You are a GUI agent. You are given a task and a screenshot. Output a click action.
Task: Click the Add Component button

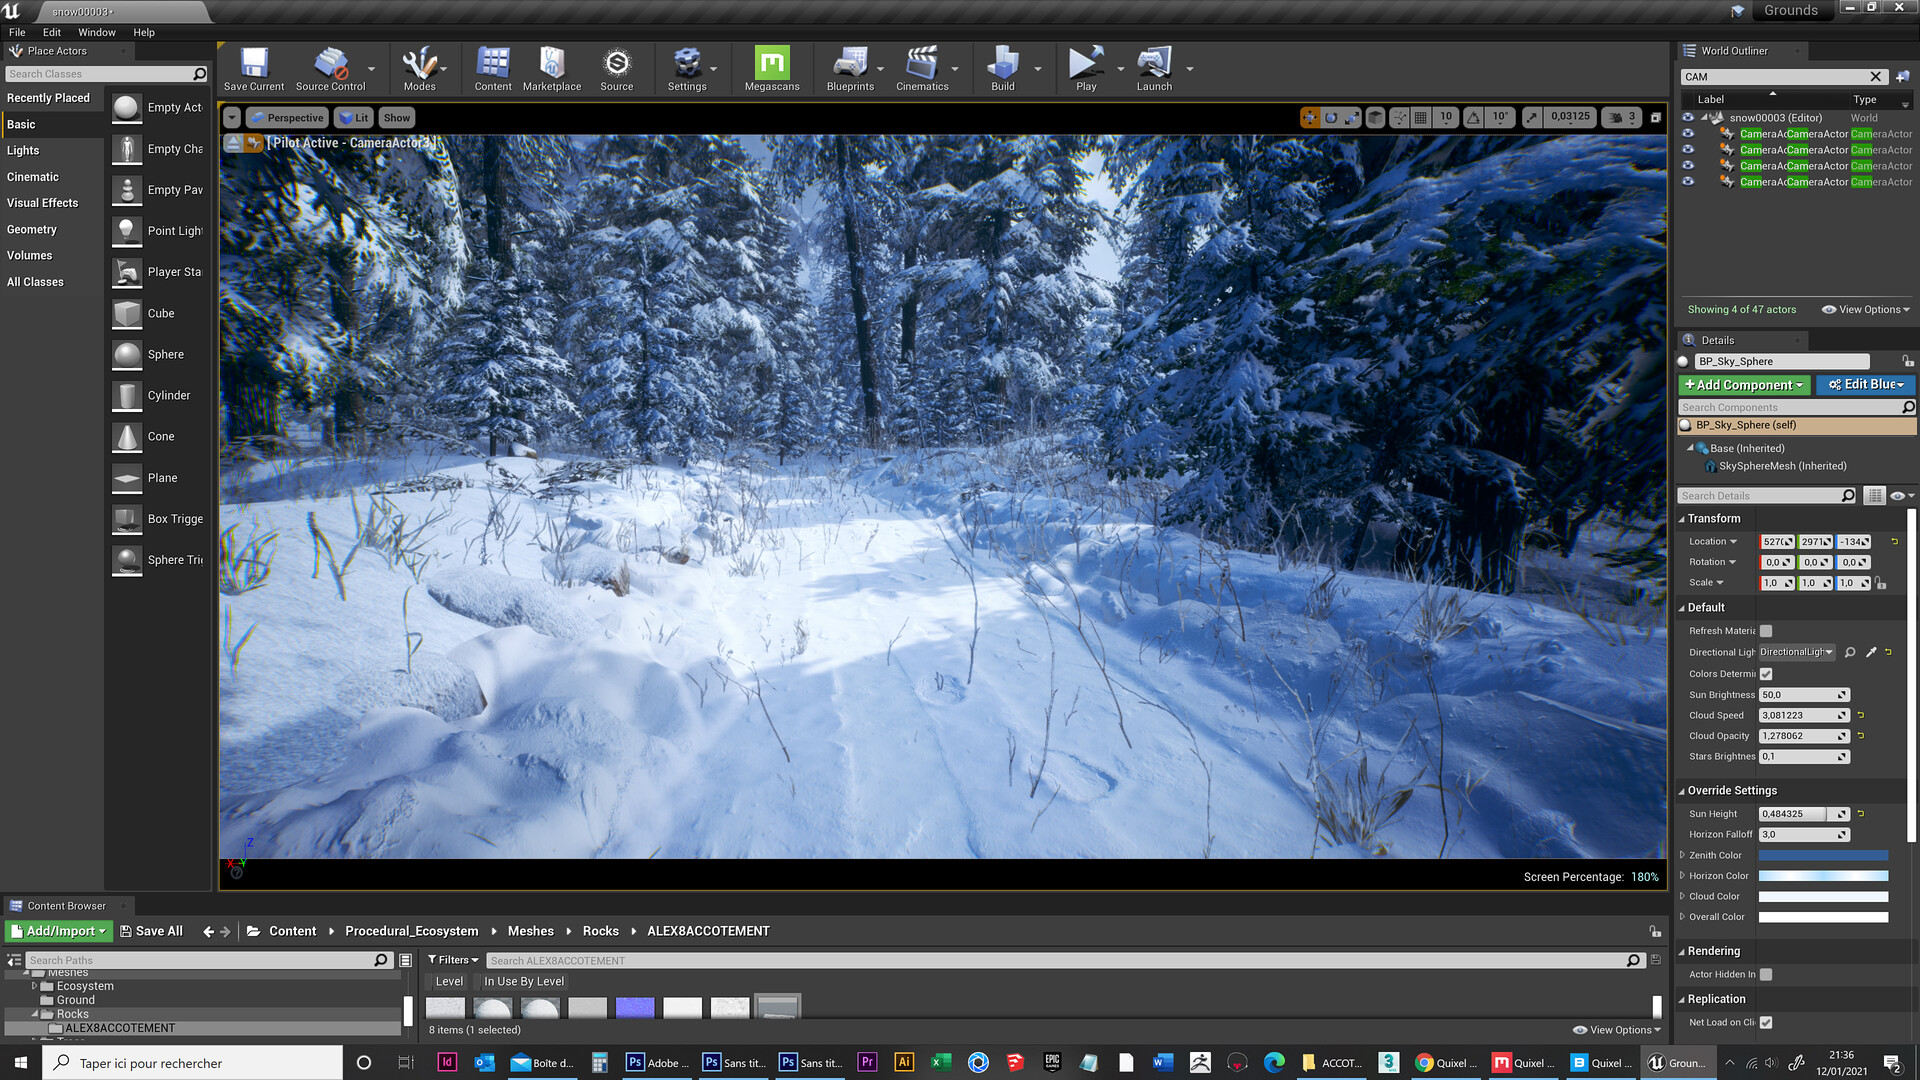click(x=1743, y=384)
